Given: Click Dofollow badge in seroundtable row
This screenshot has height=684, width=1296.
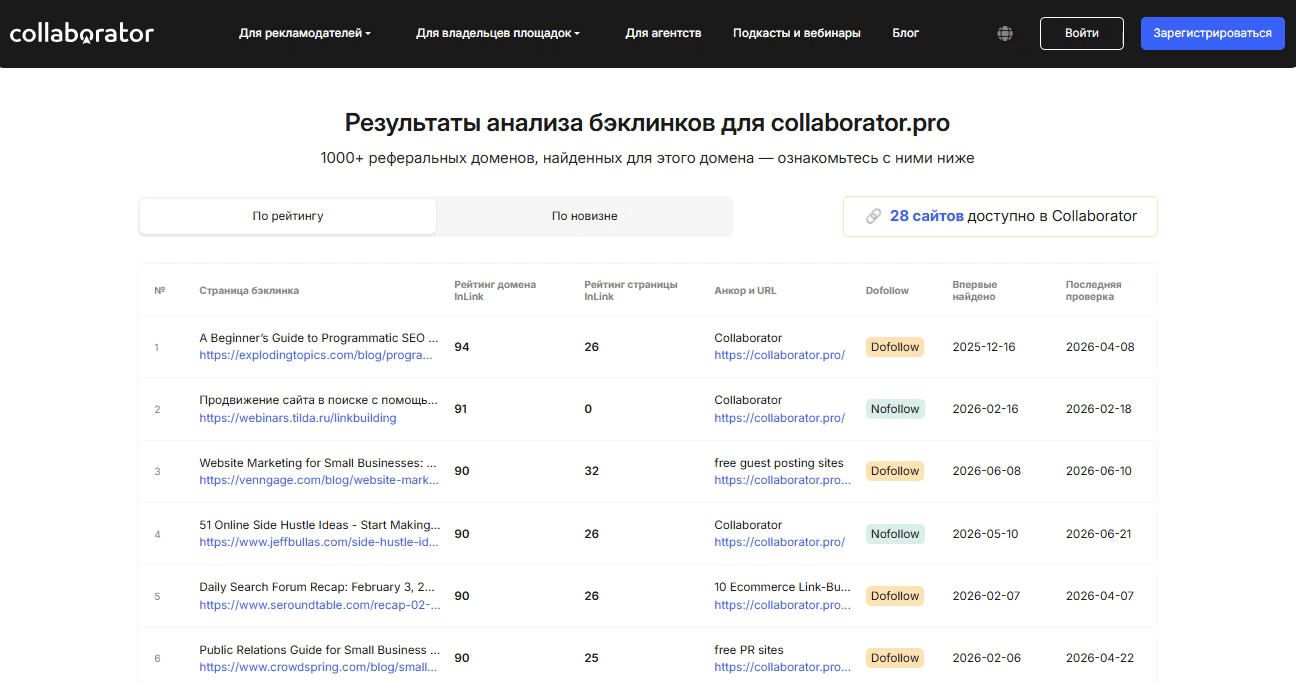Looking at the screenshot, I should [x=895, y=596].
